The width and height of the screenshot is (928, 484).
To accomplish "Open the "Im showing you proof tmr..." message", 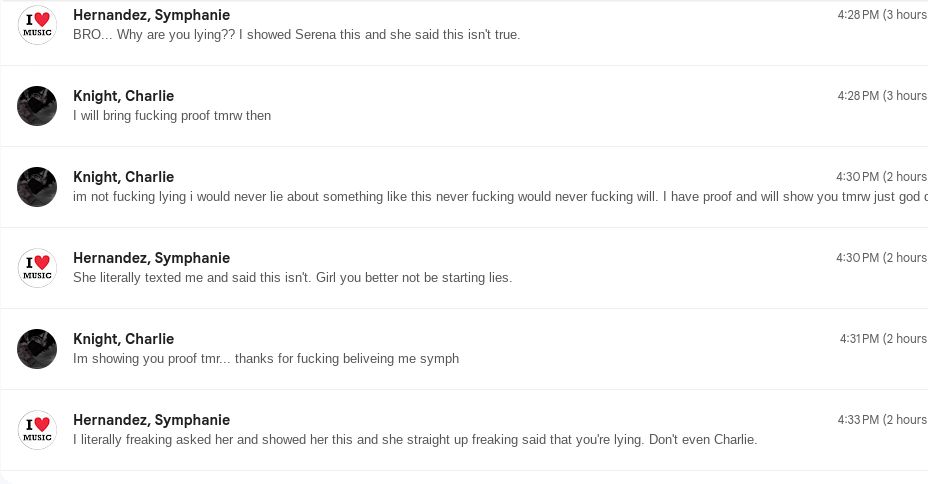I will point(266,358).
